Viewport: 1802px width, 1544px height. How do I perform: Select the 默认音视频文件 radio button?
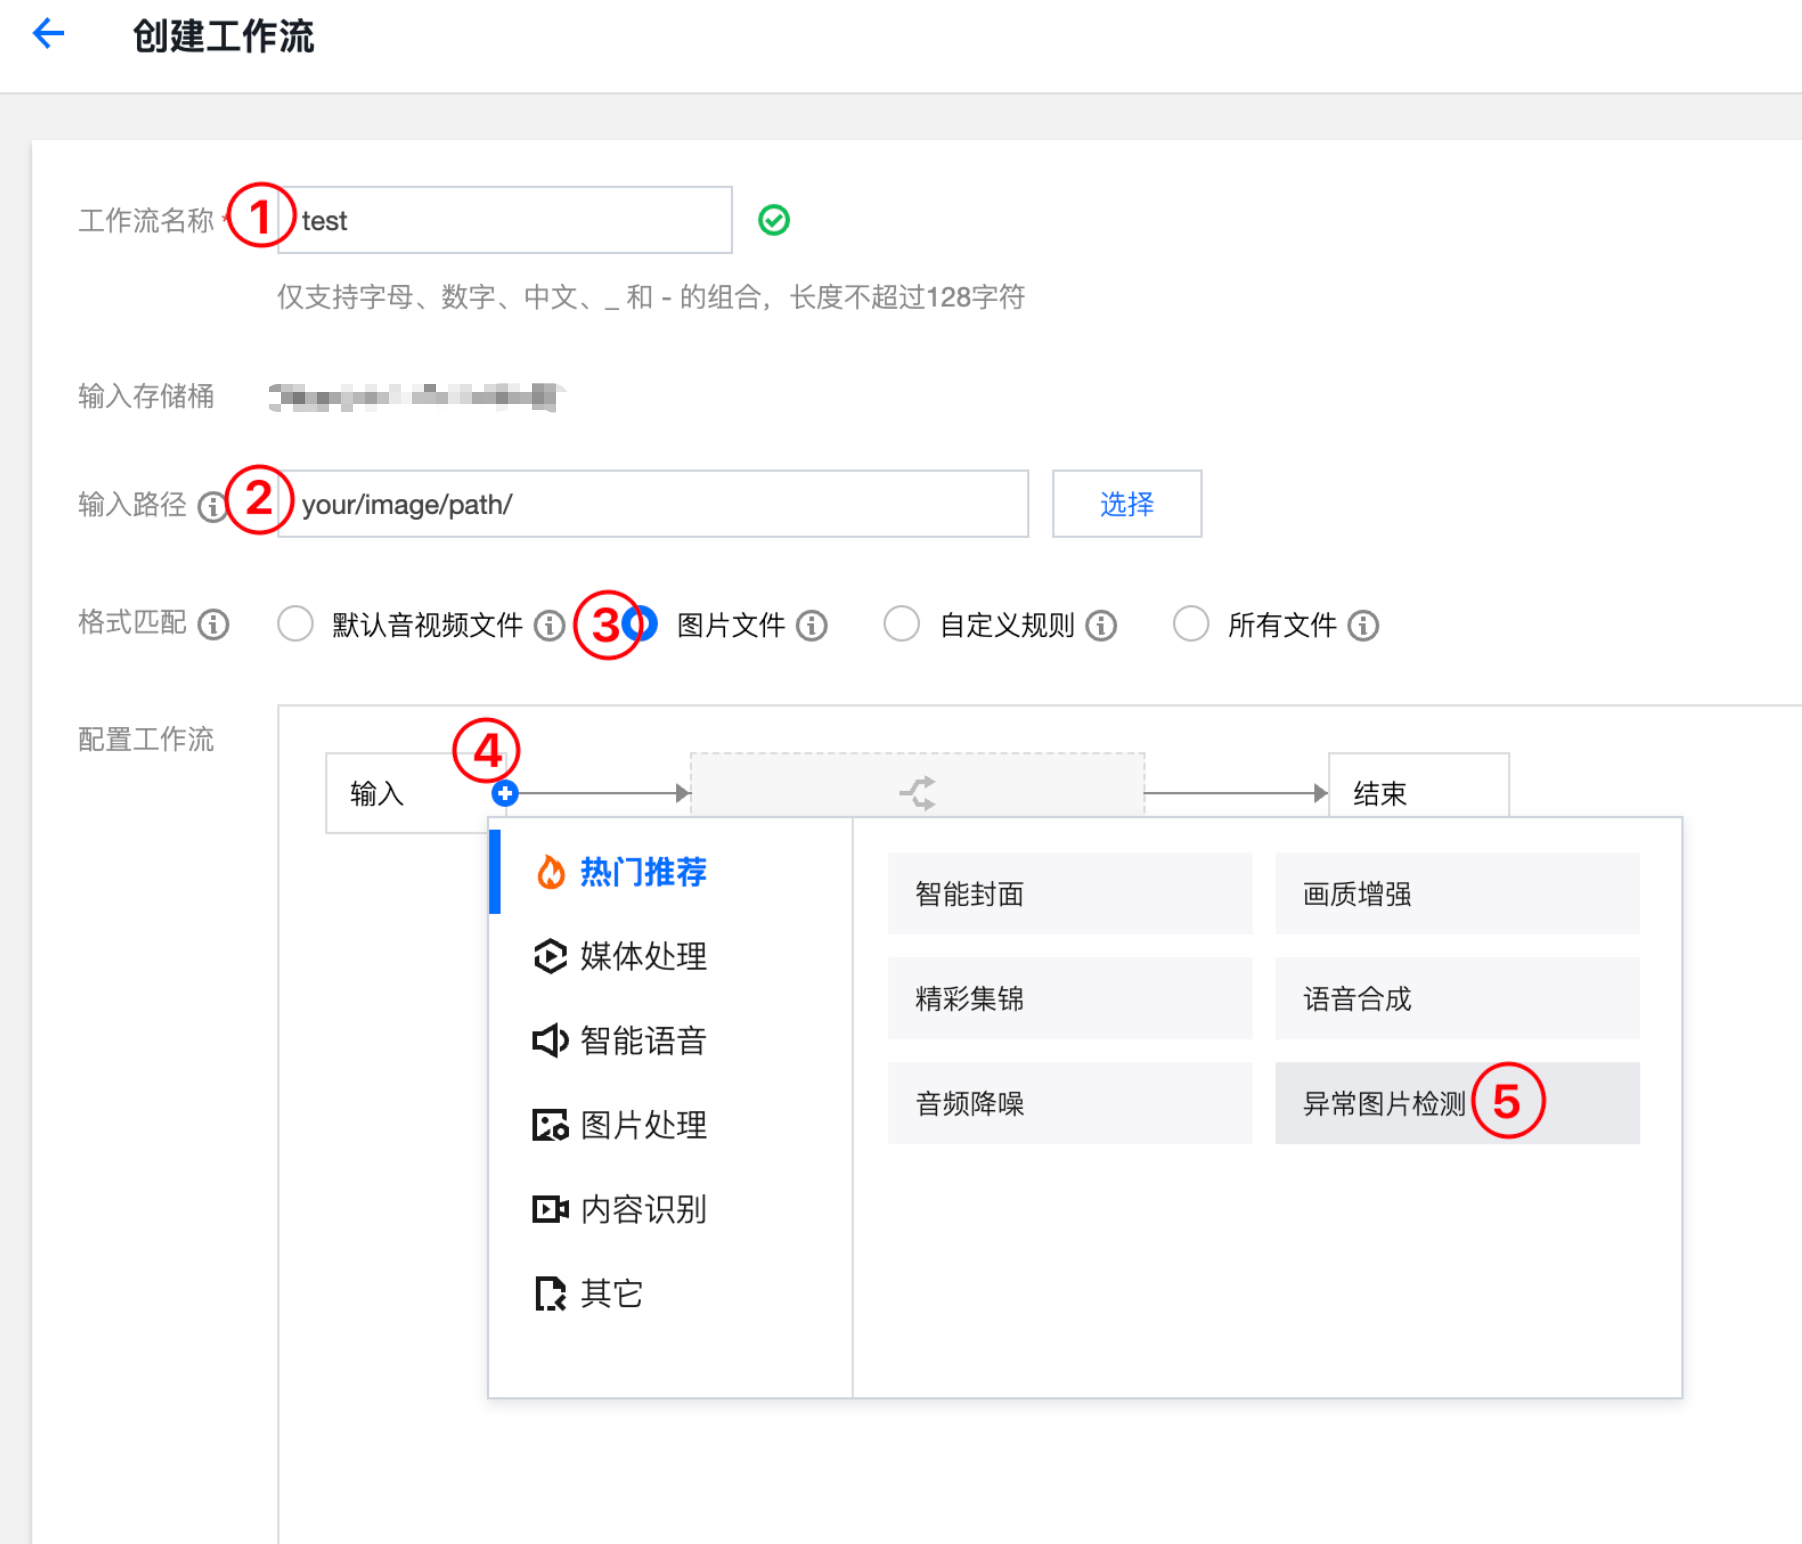(x=295, y=624)
